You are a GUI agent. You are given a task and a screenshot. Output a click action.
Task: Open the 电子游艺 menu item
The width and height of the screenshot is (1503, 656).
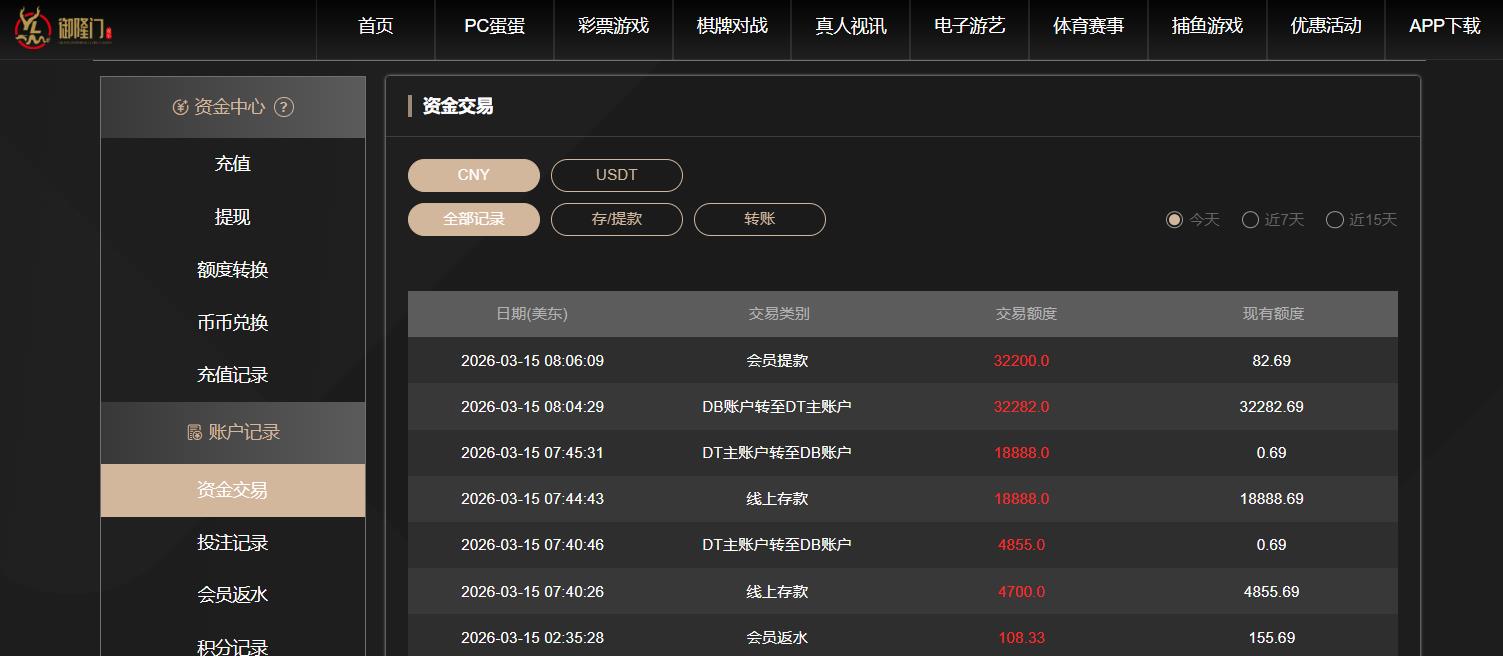point(968,27)
